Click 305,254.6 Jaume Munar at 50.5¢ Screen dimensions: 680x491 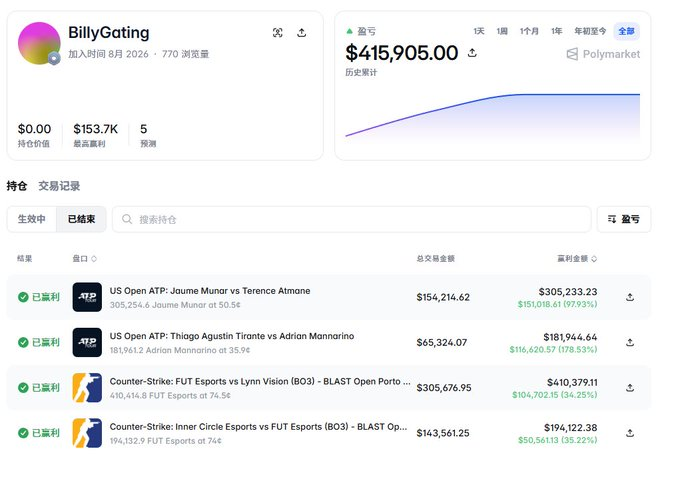(175, 305)
